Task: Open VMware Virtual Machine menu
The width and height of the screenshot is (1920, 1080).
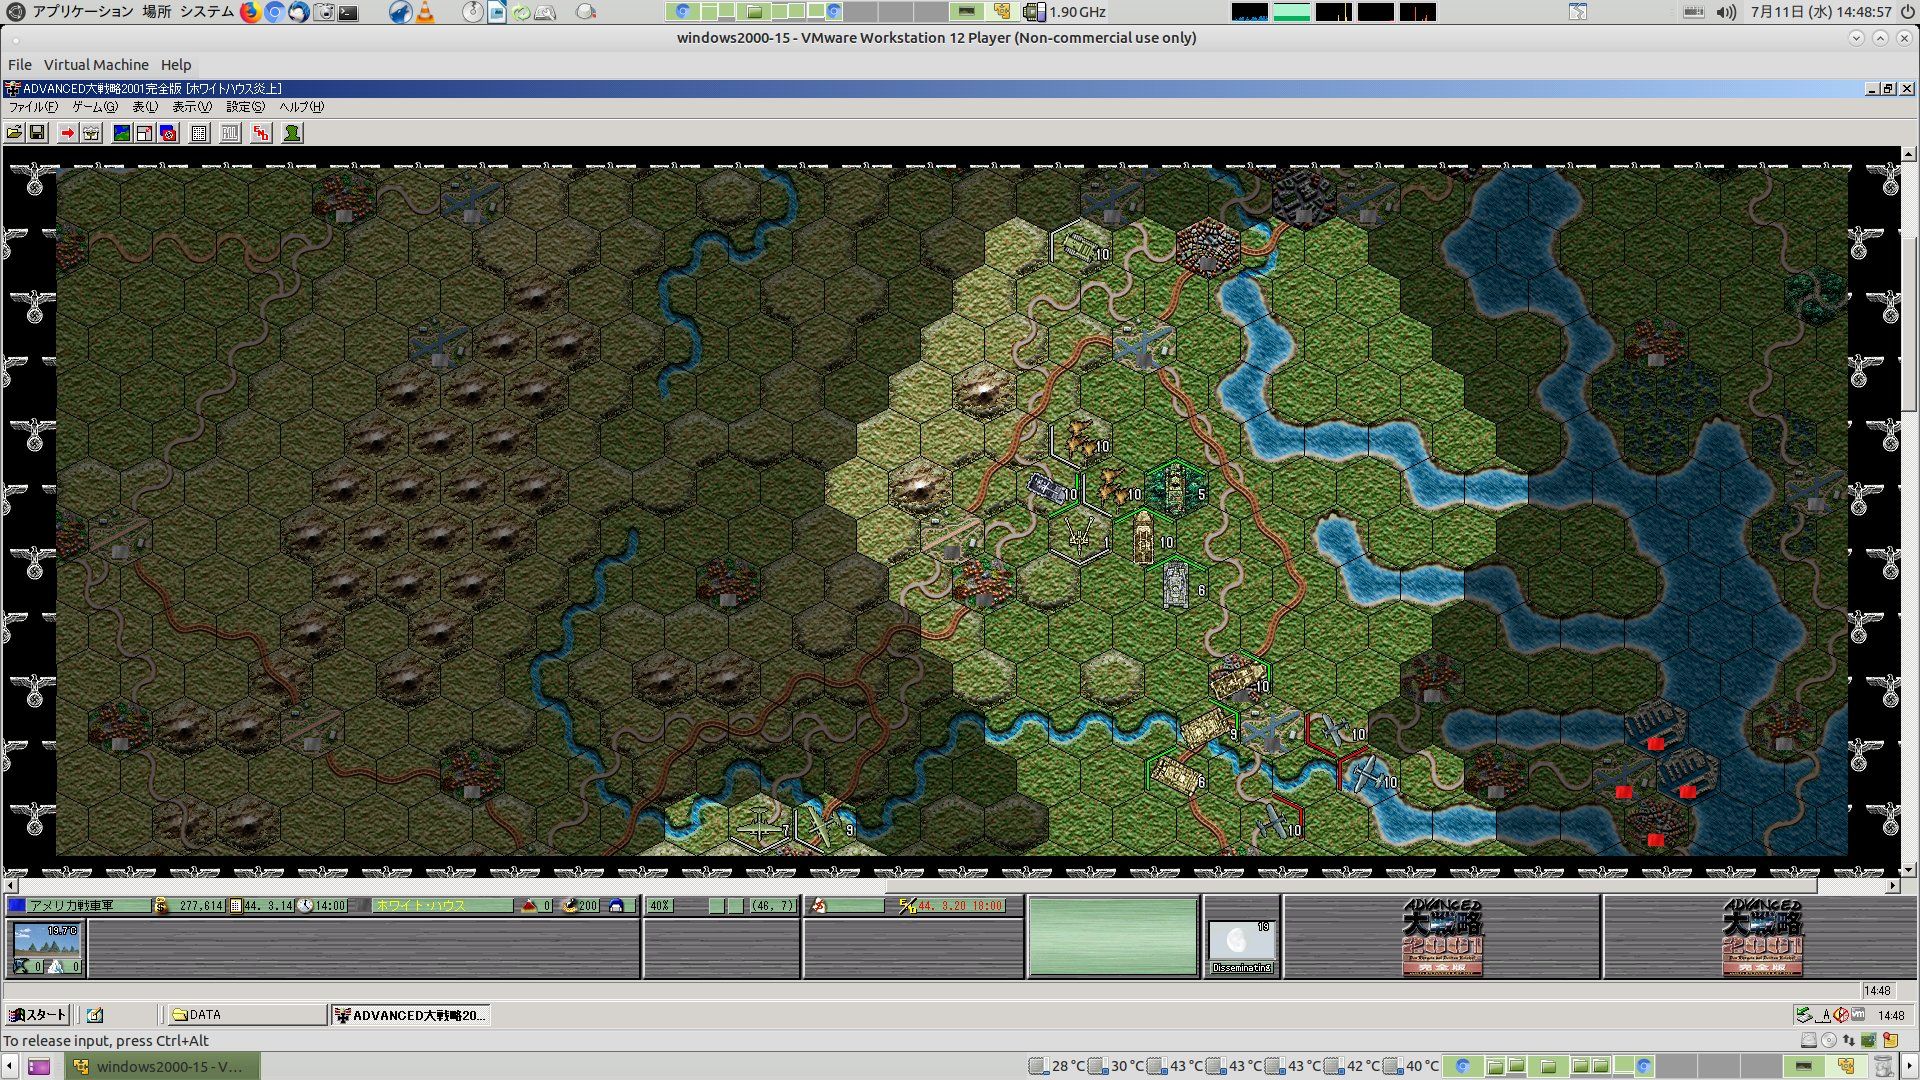Action: (96, 65)
